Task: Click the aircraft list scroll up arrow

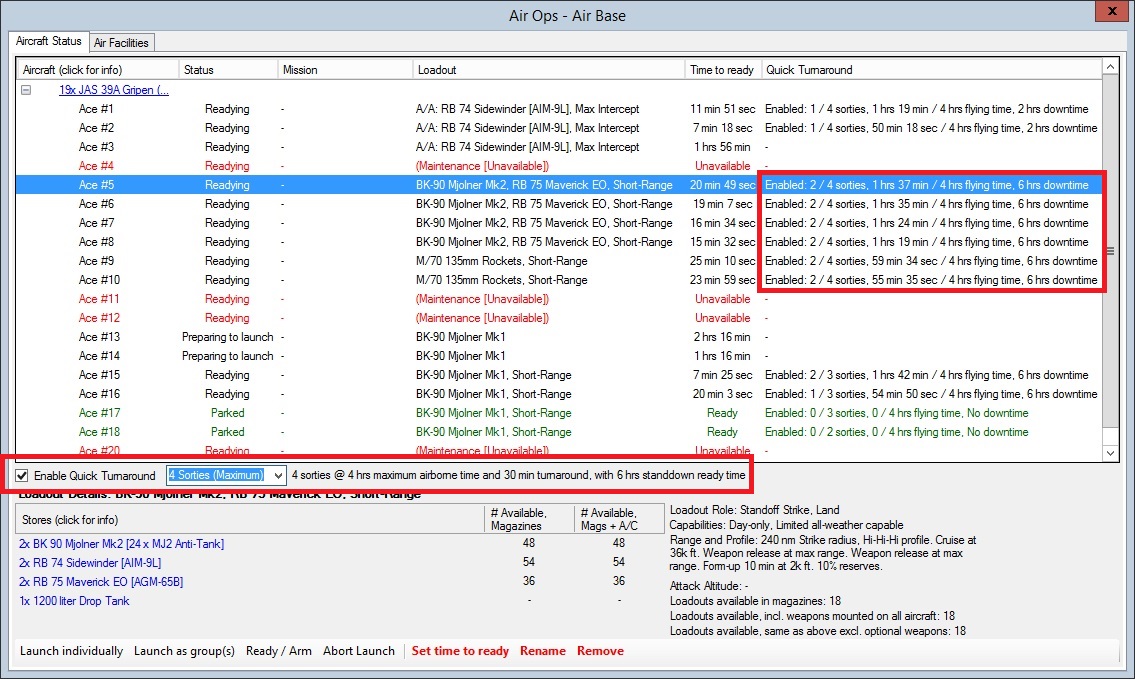Action: (x=1110, y=67)
